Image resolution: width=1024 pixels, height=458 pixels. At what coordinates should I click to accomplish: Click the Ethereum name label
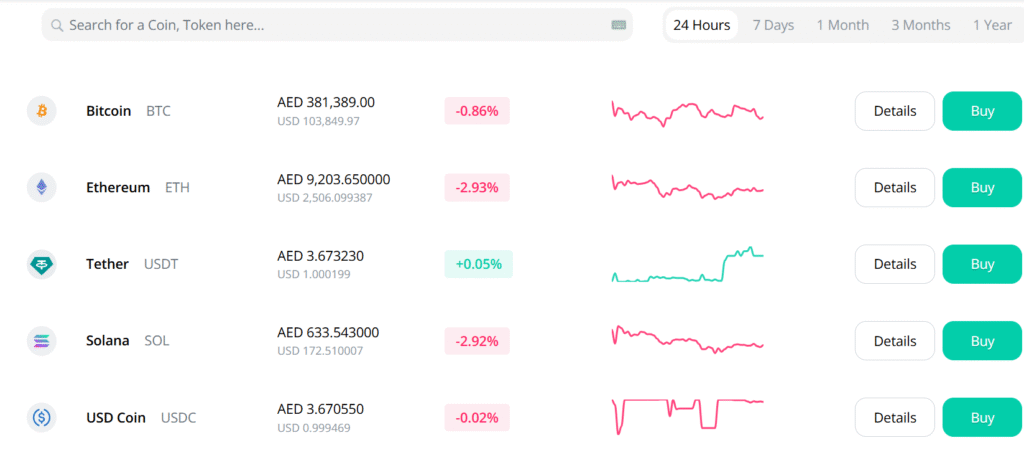(118, 188)
